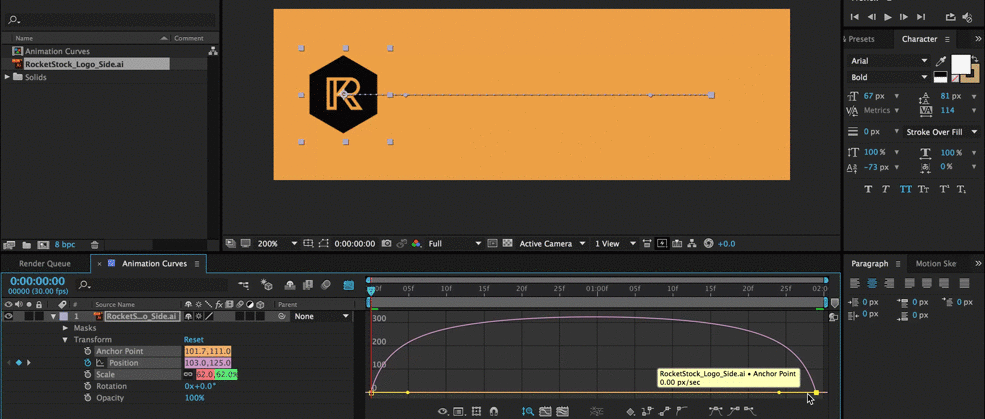Toggle All Caps in the Character panel
The height and width of the screenshot is (419, 985).
click(x=905, y=189)
